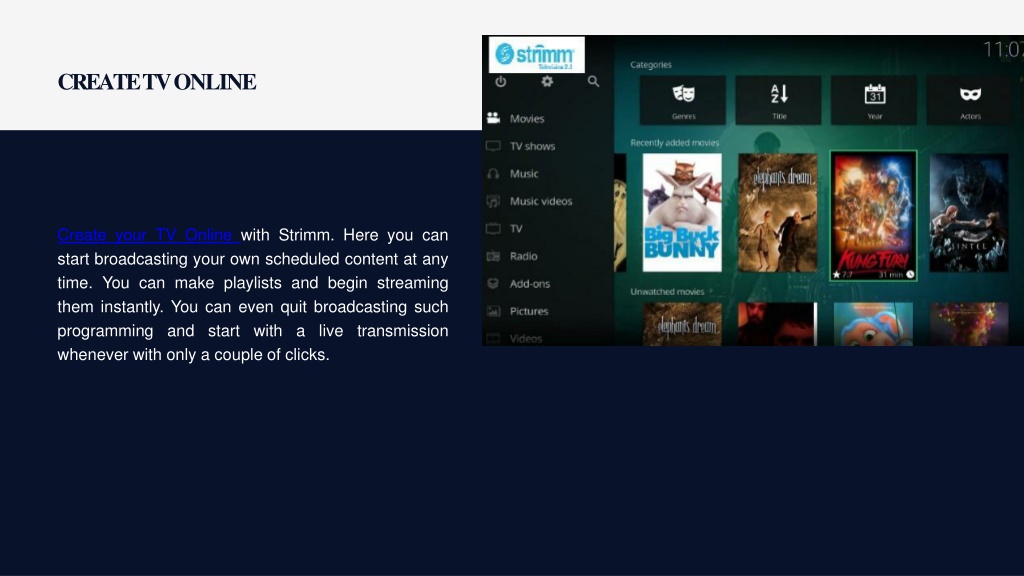Click the Music headphones icon
The height and width of the screenshot is (576, 1024).
(x=494, y=174)
